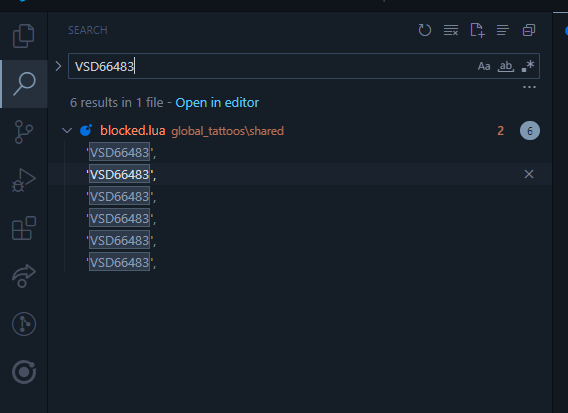Open a new search editor
Viewport: 568px width, 413px height.
coord(477,30)
